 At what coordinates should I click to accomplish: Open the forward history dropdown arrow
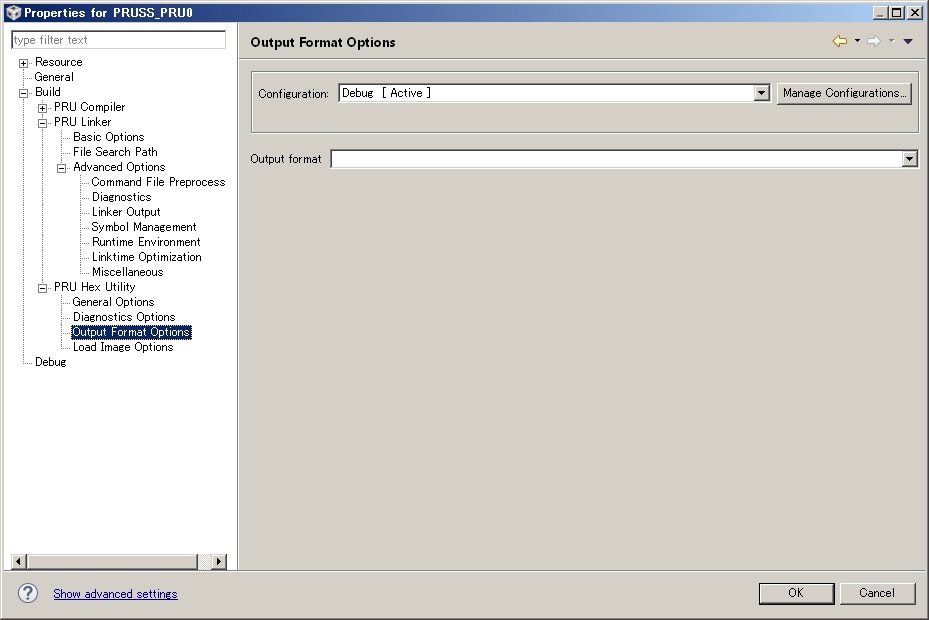[x=892, y=41]
